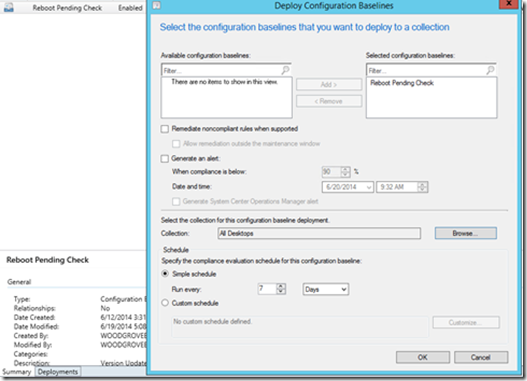Click Enabled status in background list row
The image size is (527, 381).
point(130,8)
